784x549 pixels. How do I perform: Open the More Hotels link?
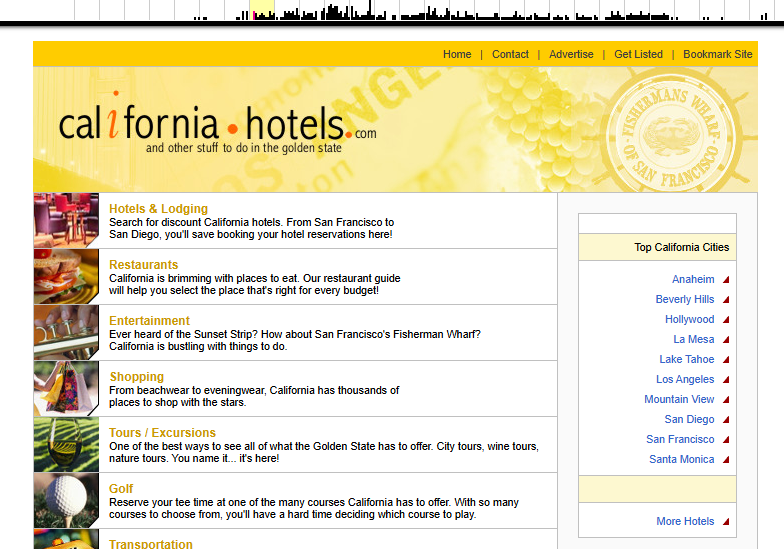[685, 521]
